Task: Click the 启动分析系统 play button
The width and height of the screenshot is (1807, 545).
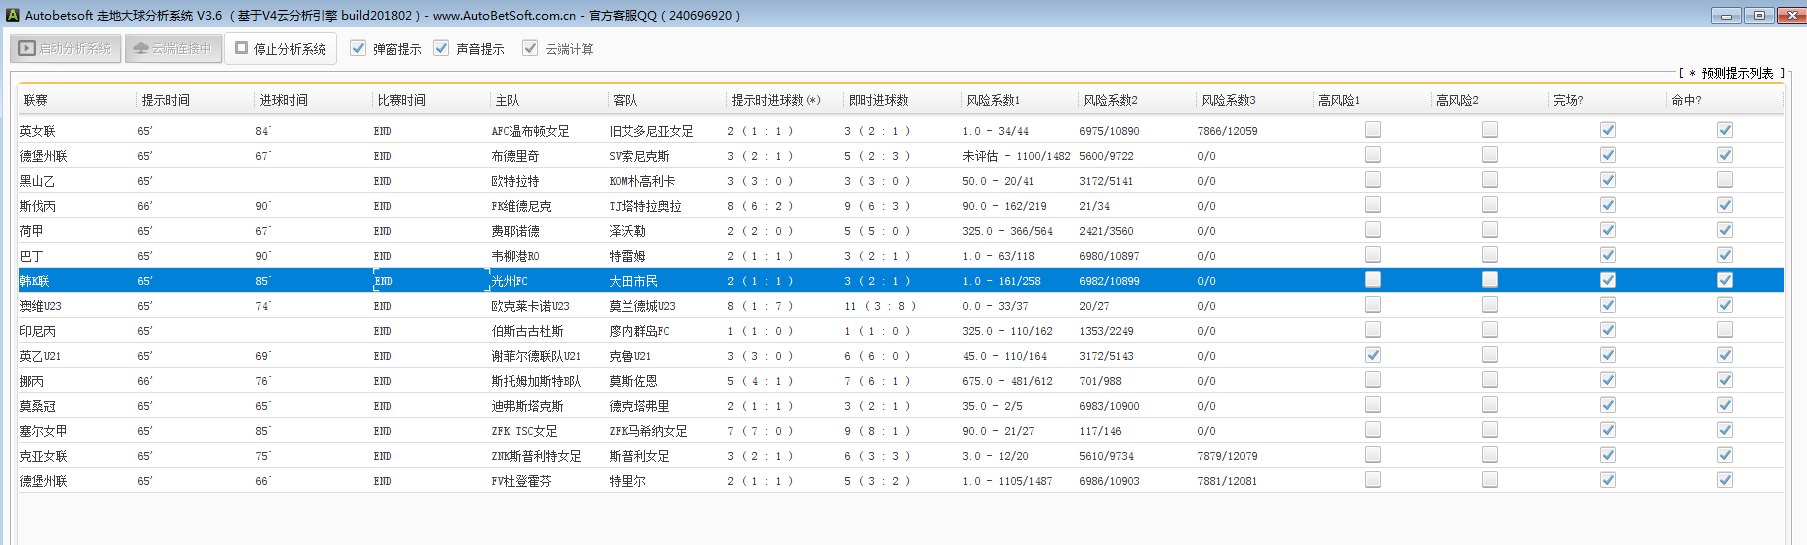Action: pyautogui.click(x=66, y=48)
